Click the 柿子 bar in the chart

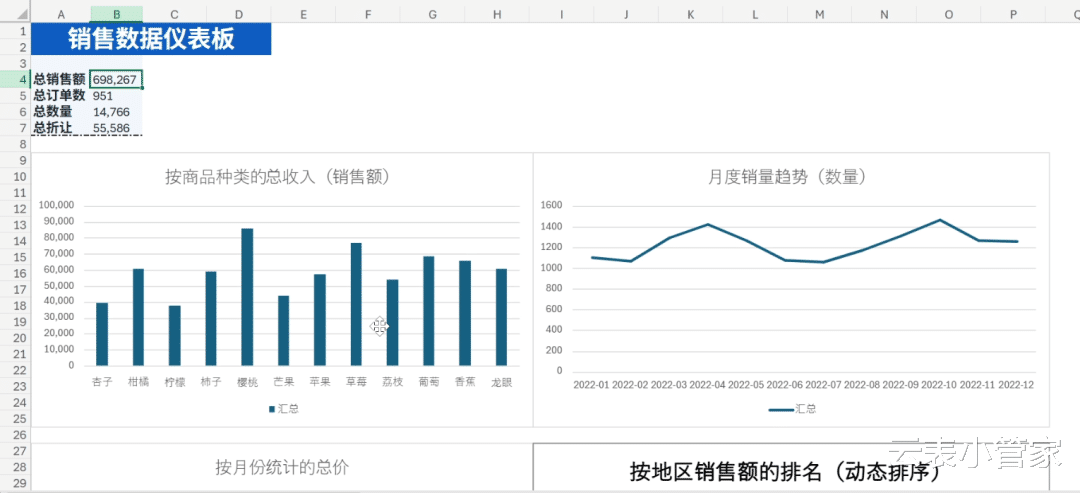pyautogui.click(x=211, y=318)
